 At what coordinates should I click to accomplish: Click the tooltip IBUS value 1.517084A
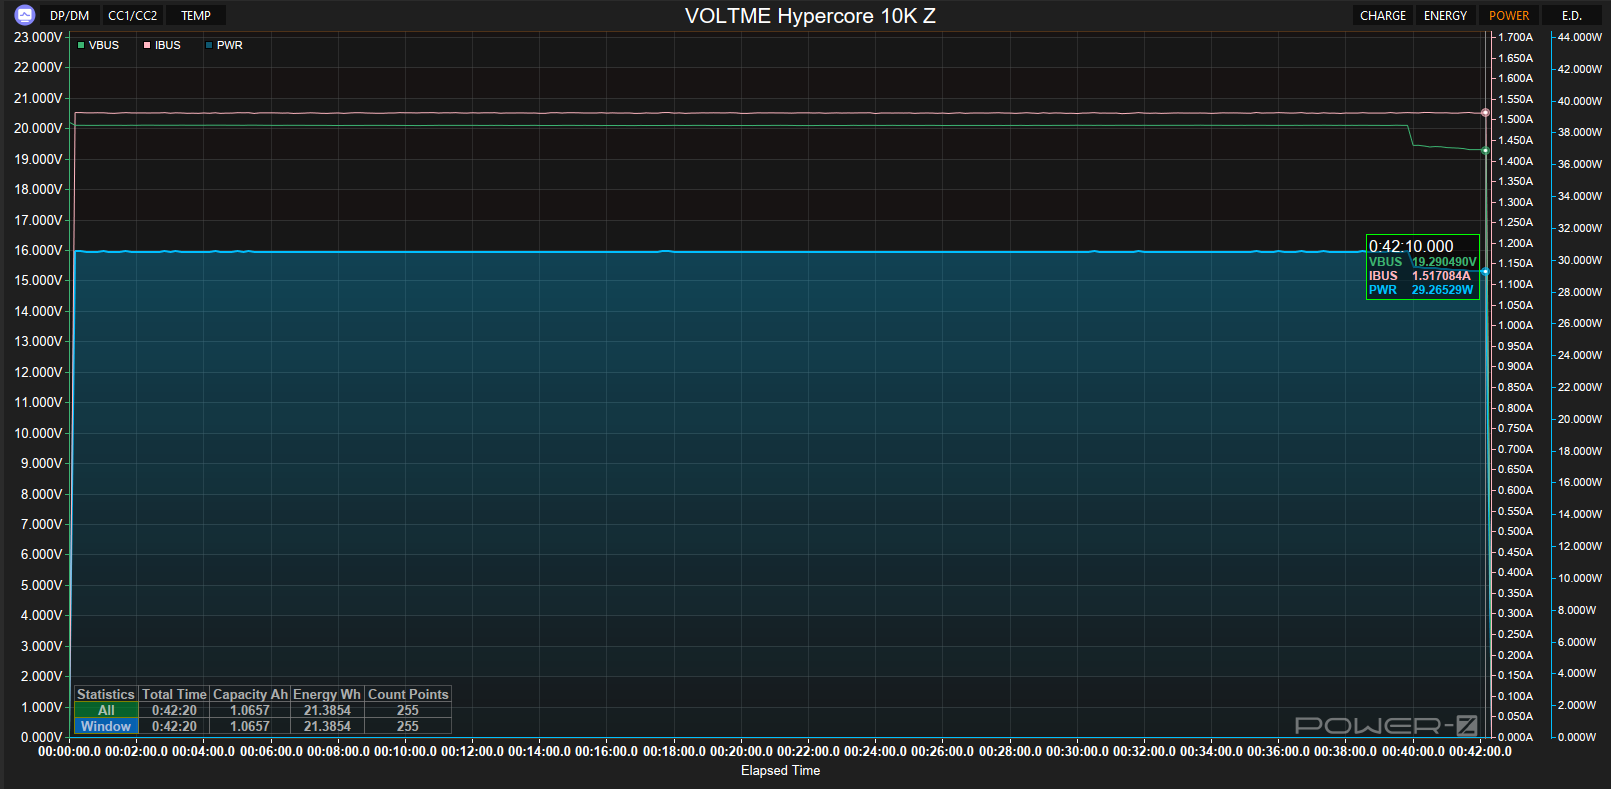coord(1441,276)
